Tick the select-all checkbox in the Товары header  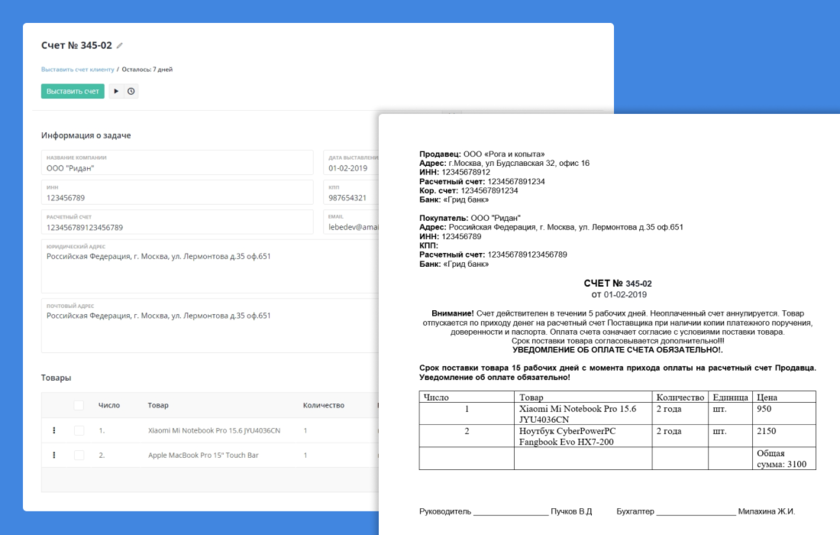(x=80, y=405)
